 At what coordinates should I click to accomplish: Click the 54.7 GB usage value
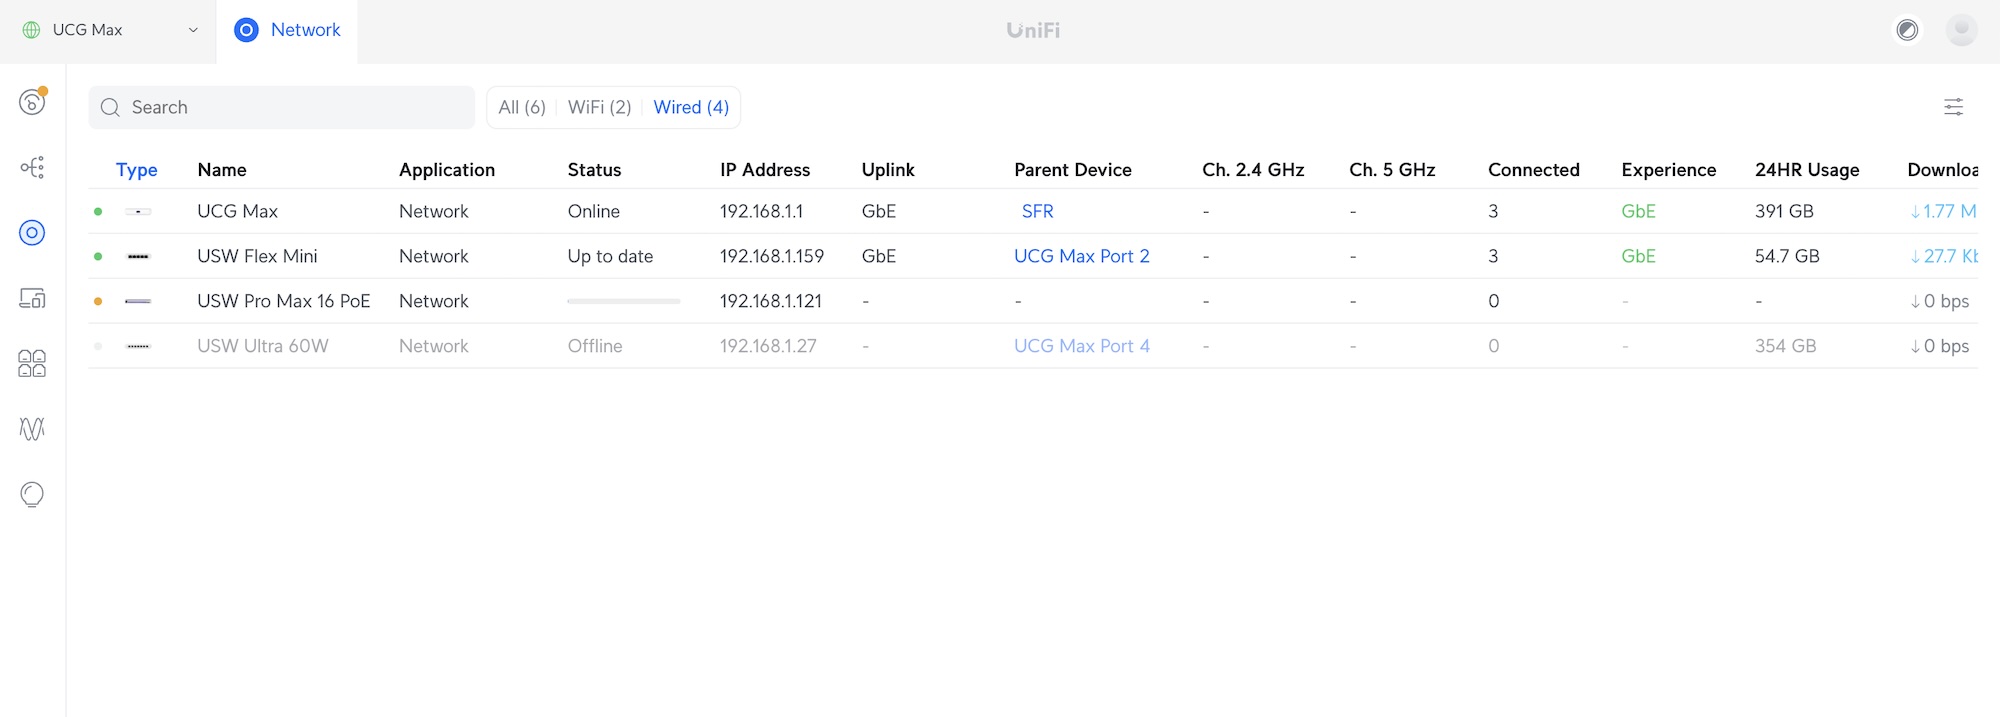1788,257
